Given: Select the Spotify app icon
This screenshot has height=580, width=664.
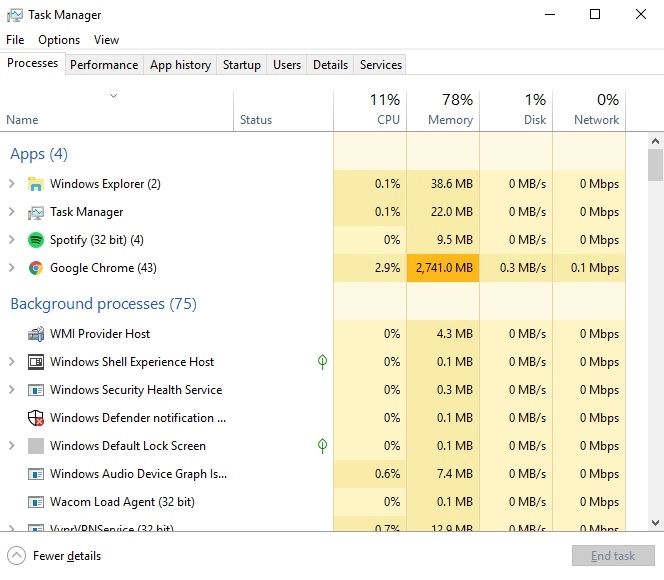Looking at the screenshot, I should pos(36,240).
